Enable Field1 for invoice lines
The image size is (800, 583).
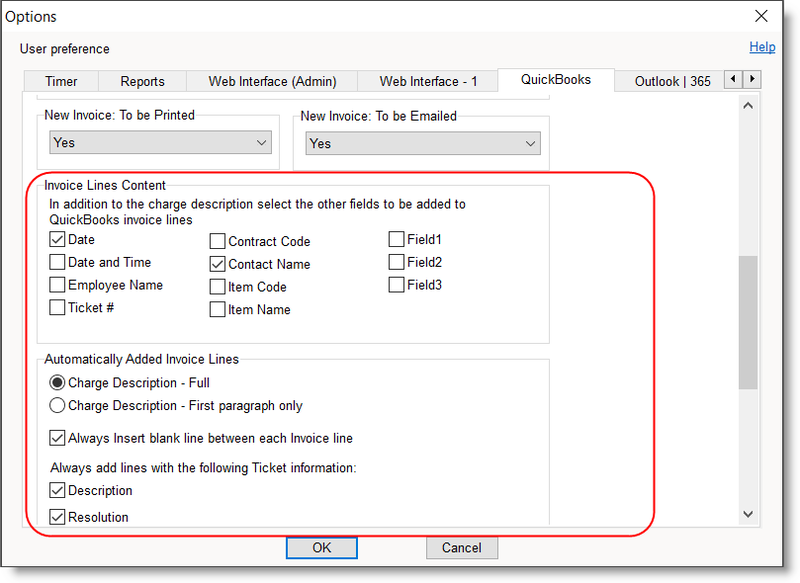(x=396, y=239)
